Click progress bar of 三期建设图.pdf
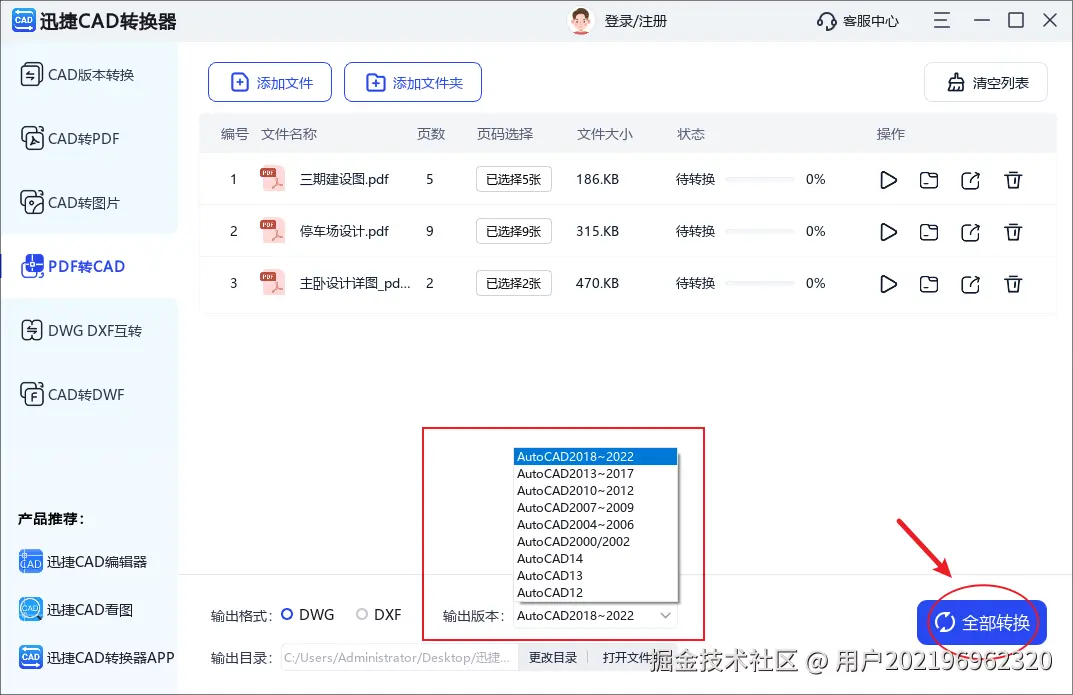Viewport: 1073px width, 695px height. tap(760, 179)
